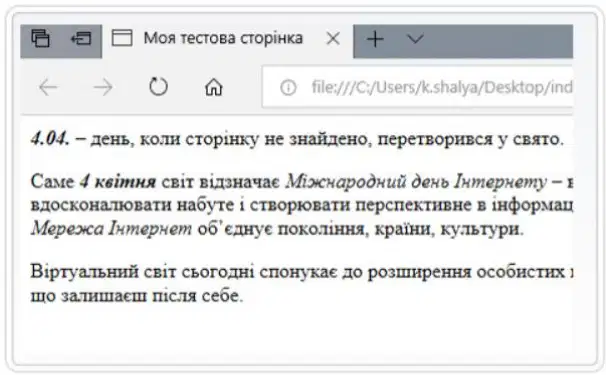Go forward with the right arrow

point(103,87)
